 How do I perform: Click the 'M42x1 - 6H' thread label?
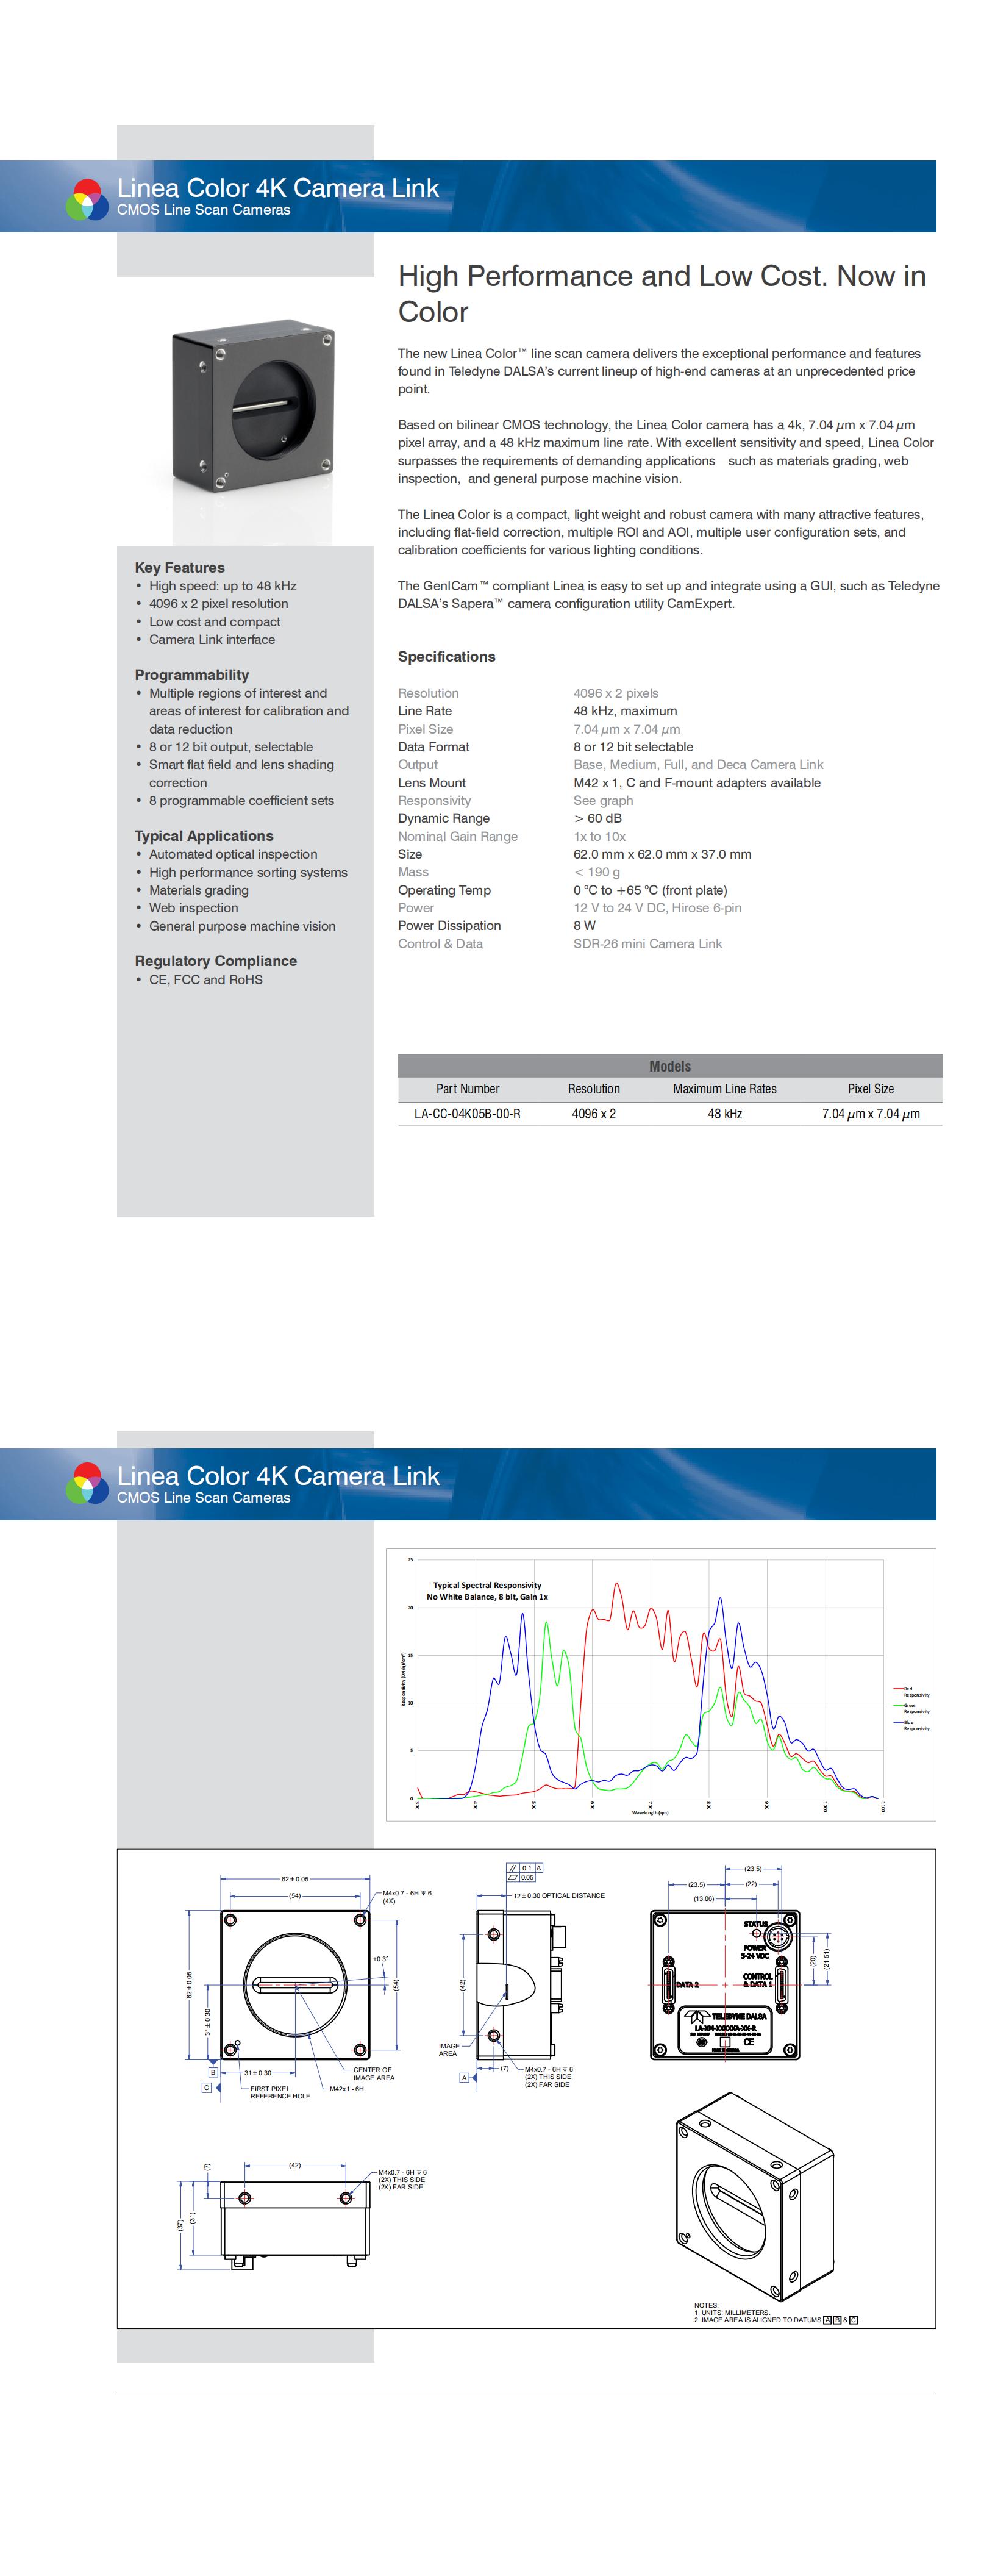click(347, 2089)
